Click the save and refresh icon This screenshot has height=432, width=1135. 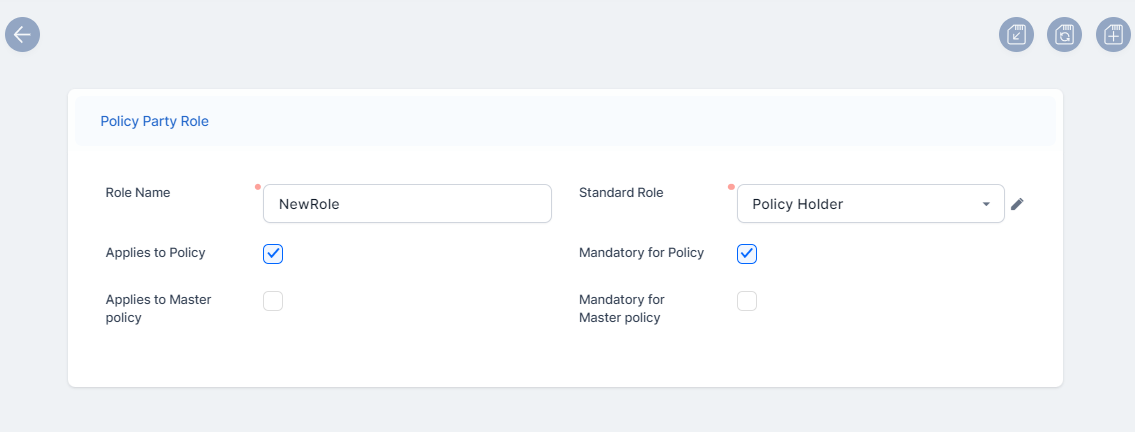point(1064,35)
